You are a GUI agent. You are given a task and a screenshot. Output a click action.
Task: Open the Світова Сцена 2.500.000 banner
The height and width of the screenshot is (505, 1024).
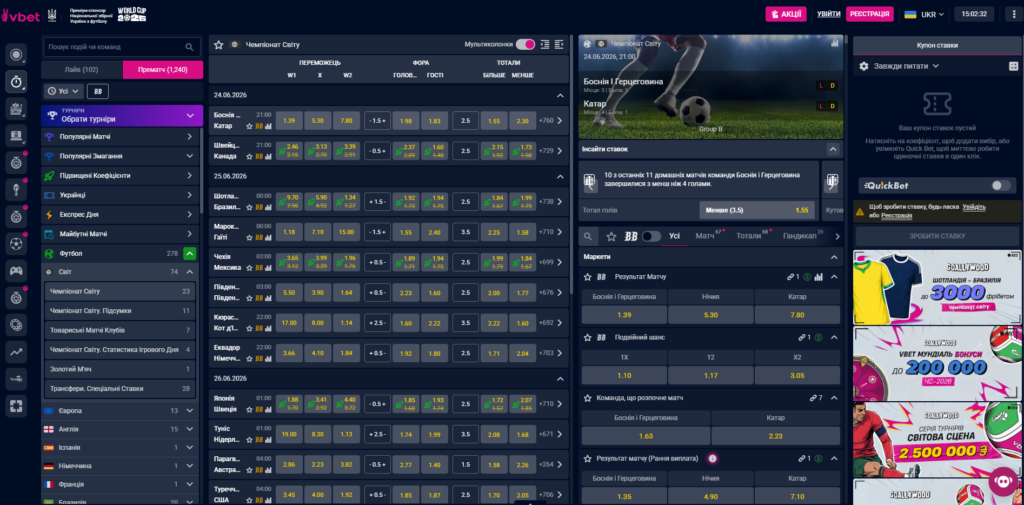coord(938,438)
